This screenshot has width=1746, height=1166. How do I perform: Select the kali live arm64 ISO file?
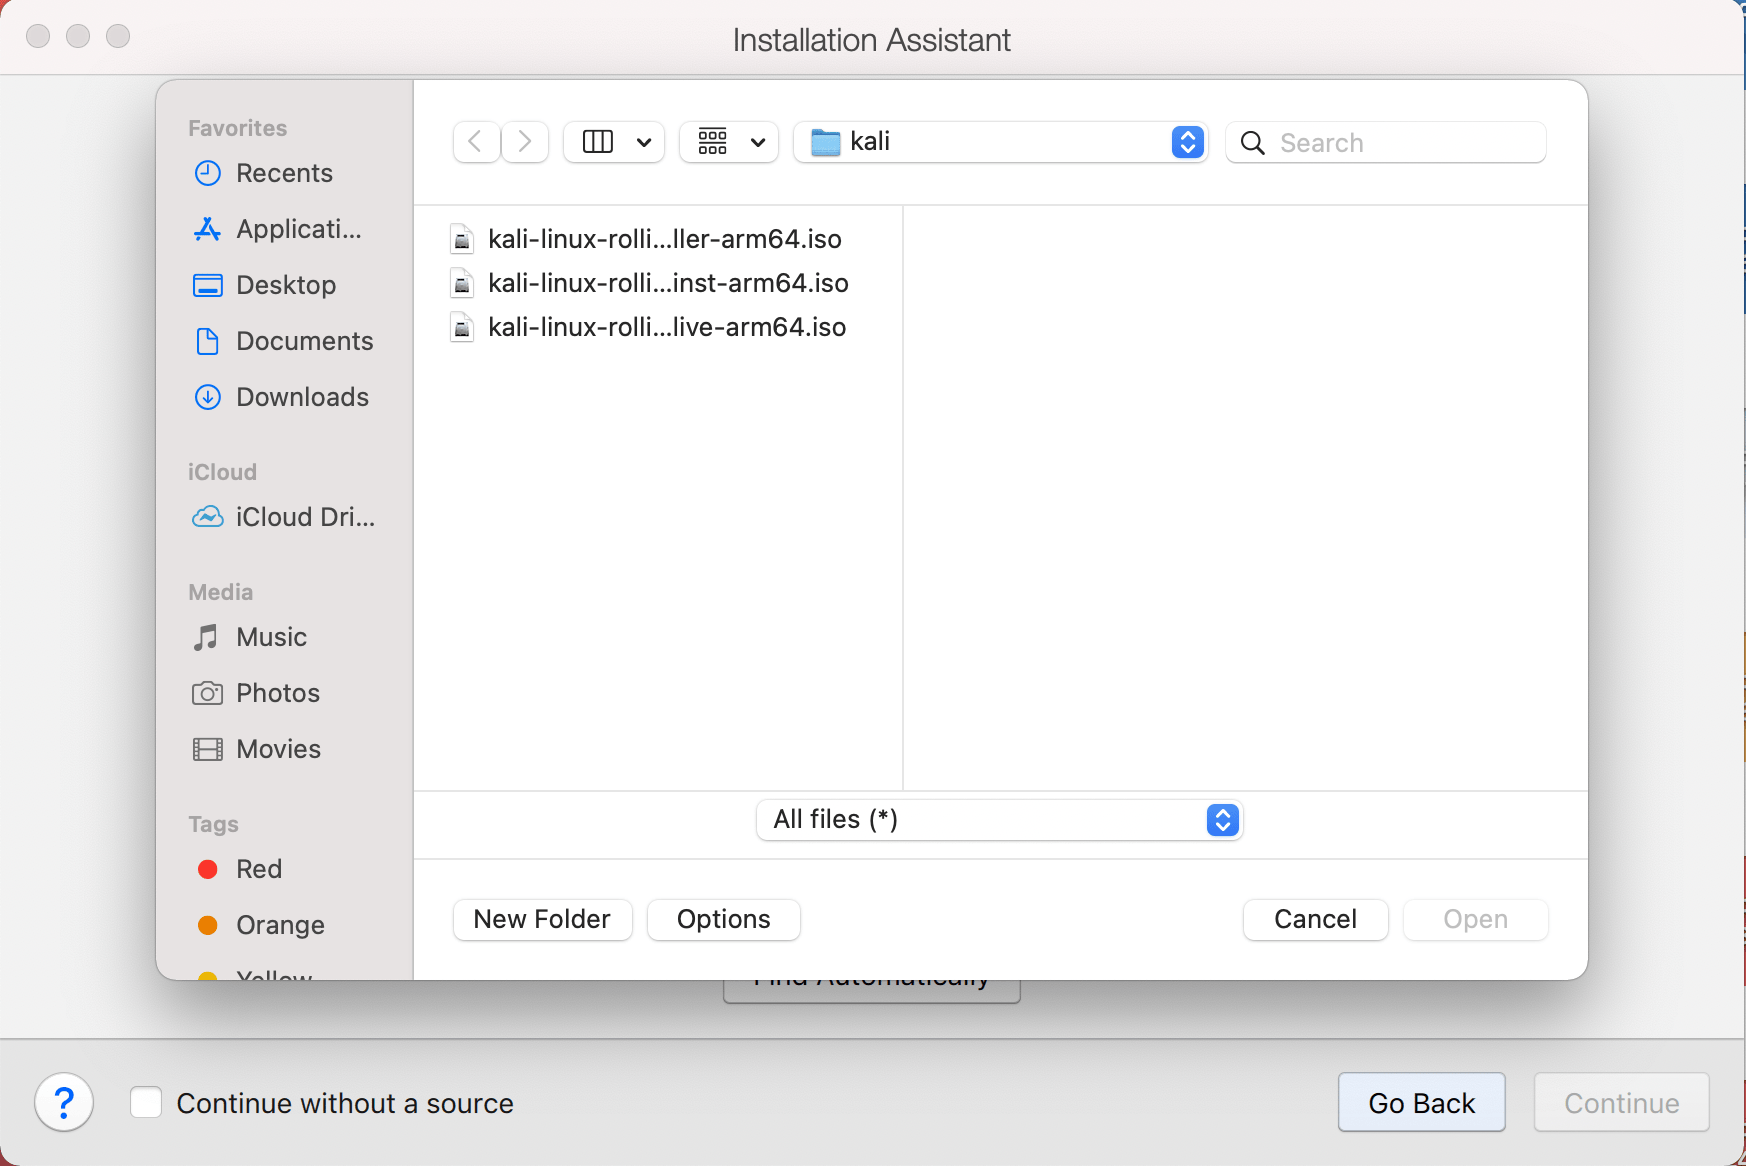coord(666,327)
